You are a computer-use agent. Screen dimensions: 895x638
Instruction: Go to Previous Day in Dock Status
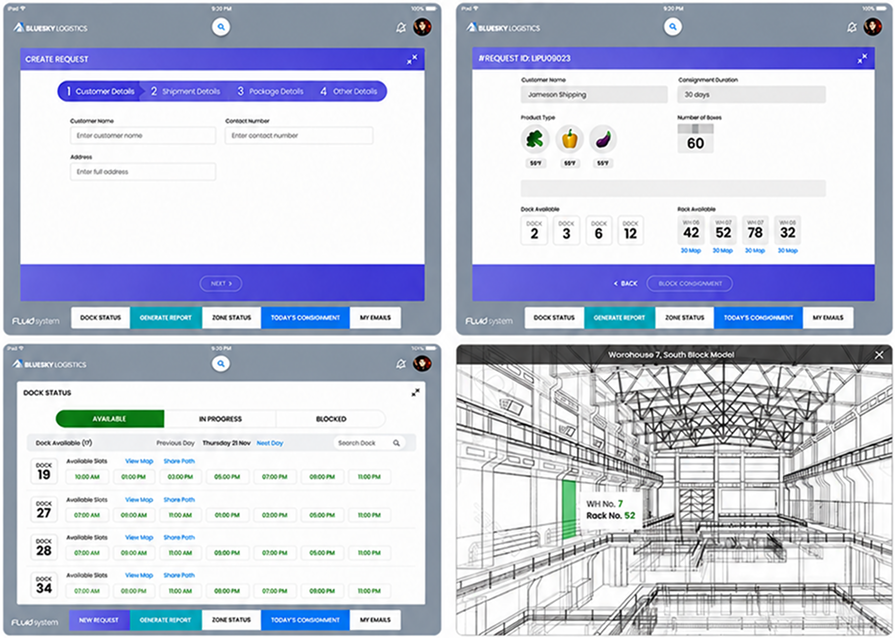(175, 443)
